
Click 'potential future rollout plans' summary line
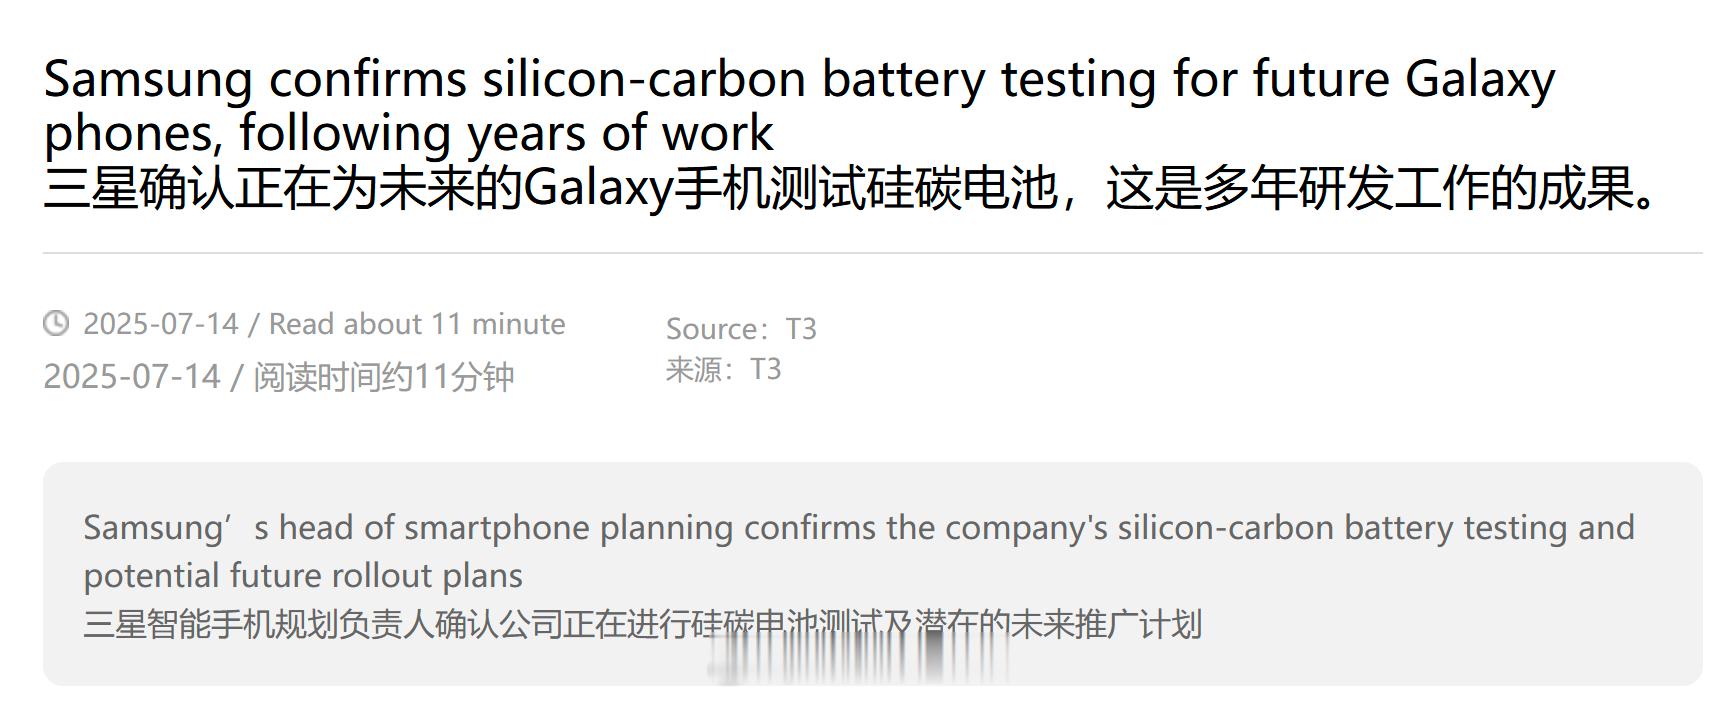pos(303,576)
